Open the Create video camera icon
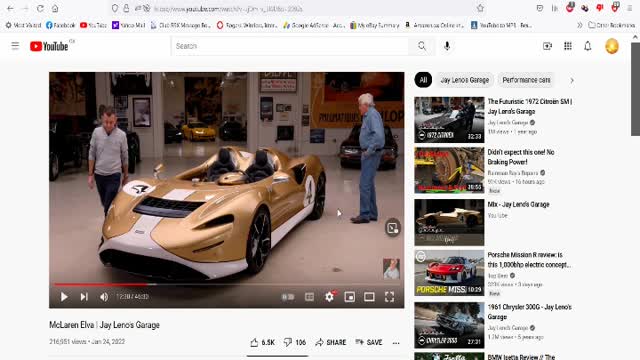The width and height of the screenshot is (640, 360). tap(547, 46)
